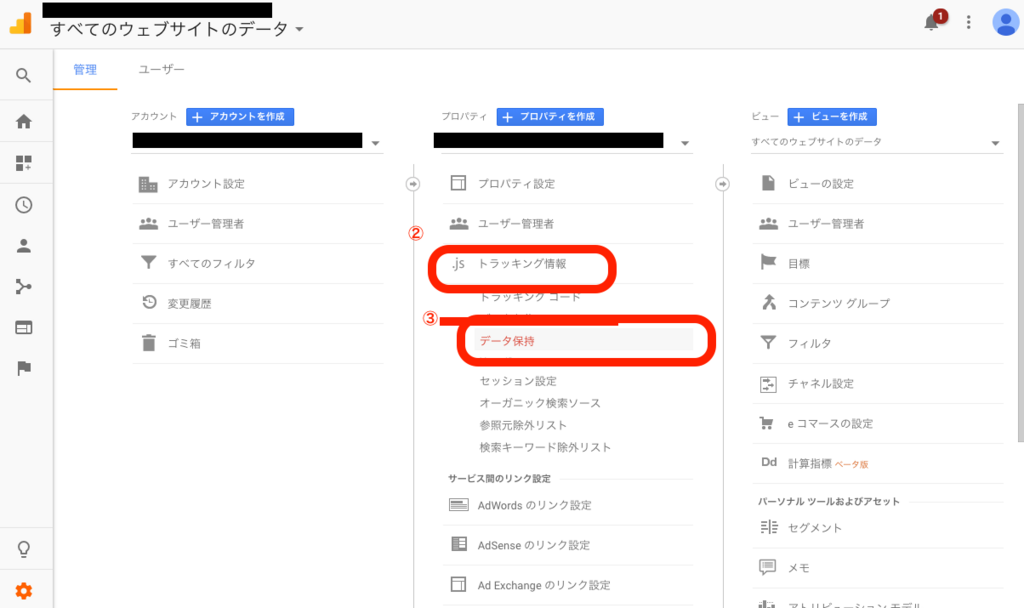Open the three-dot more options menu
Screen dimensions: 1024x608
[968, 23]
